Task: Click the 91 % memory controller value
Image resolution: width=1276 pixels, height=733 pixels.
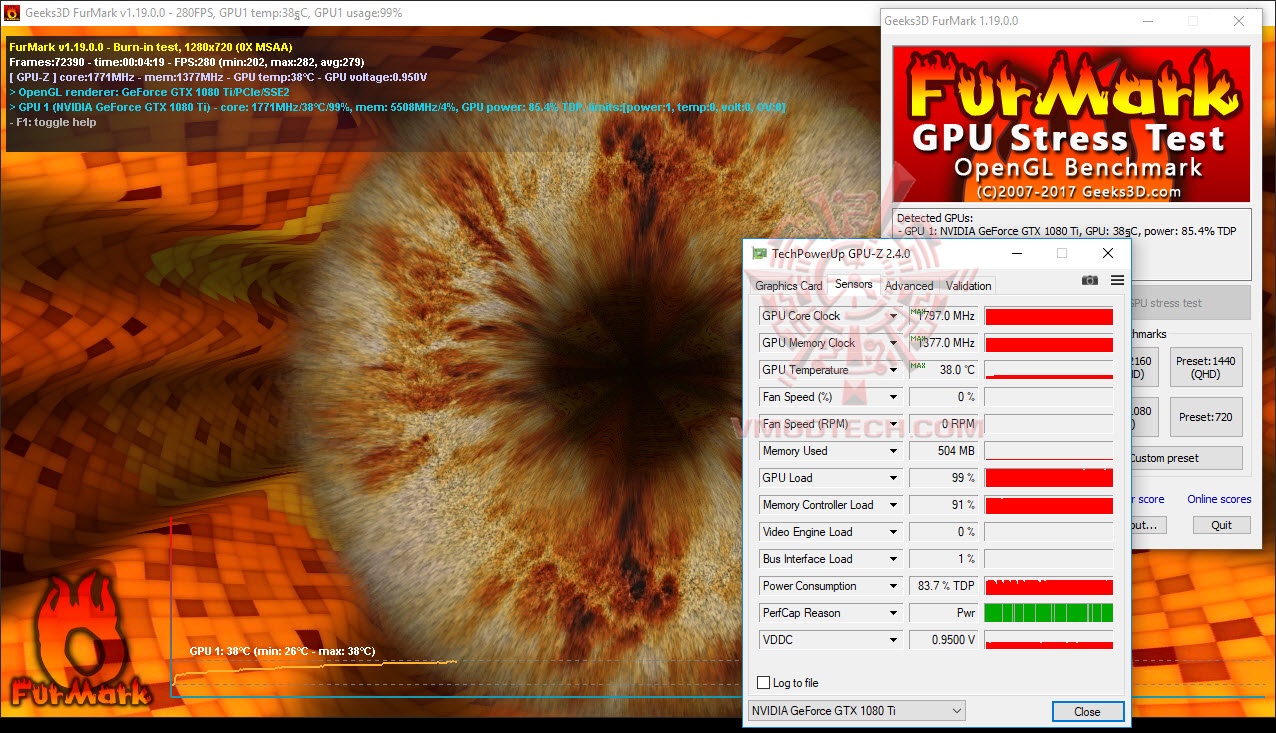Action: tap(943, 505)
